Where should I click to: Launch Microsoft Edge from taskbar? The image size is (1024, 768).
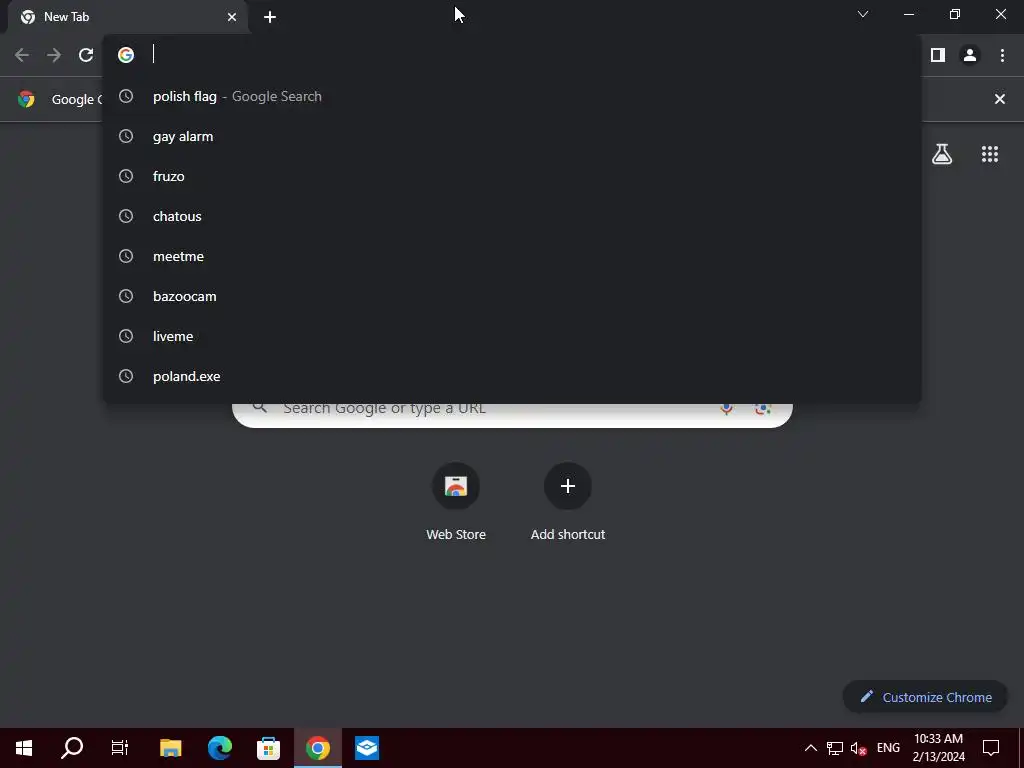[x=219, y=748]
